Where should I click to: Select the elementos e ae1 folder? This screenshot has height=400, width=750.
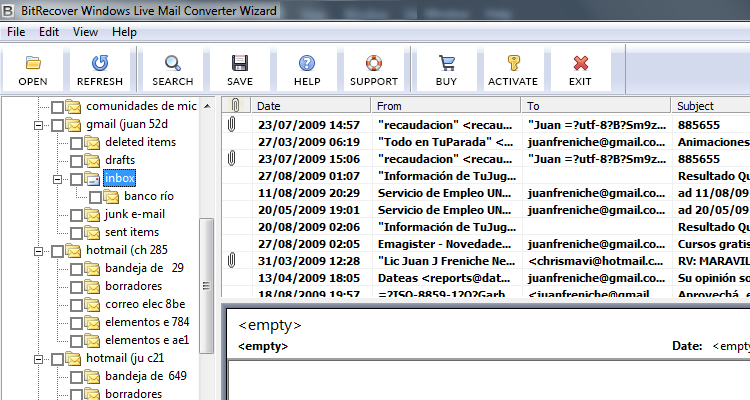click(x=147, y=340)
